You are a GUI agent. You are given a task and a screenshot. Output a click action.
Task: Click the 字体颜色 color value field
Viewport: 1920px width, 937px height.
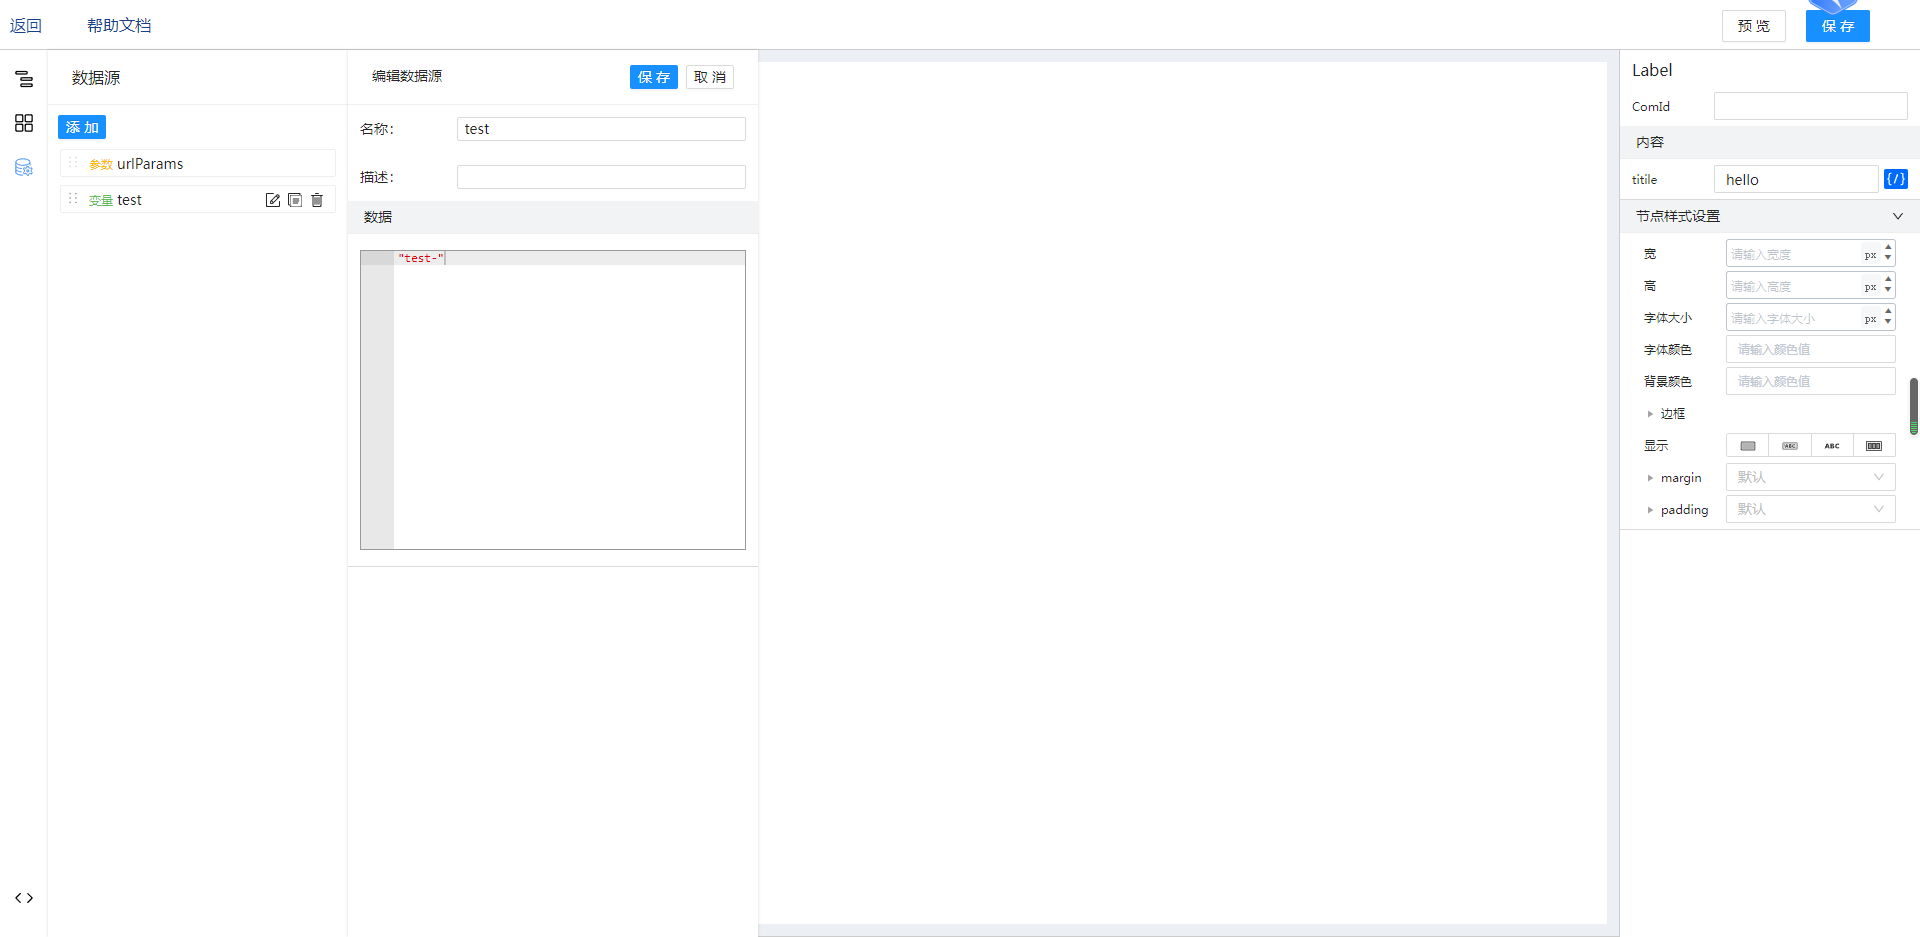1810,349
